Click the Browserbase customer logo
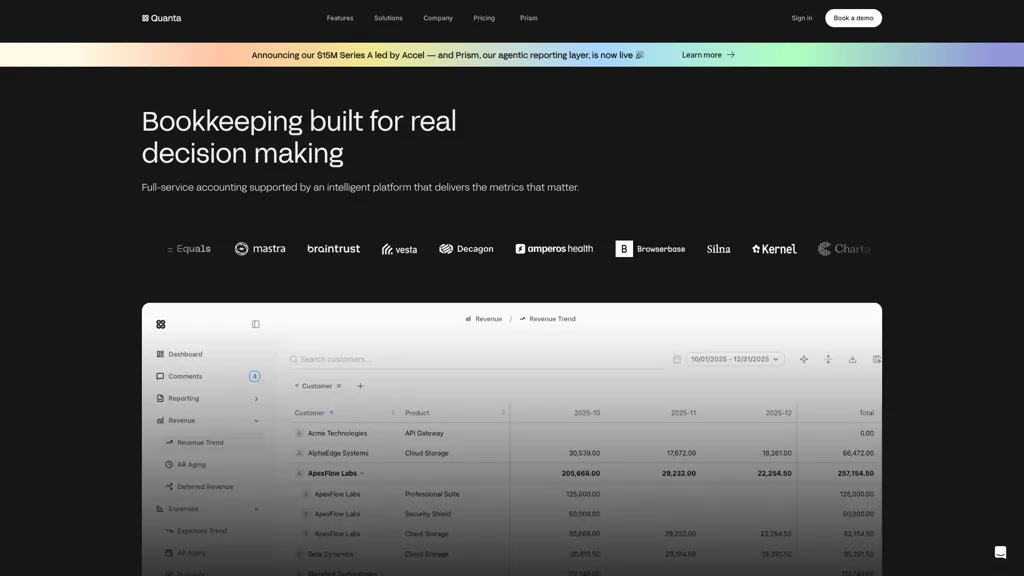Image resolution: width=1024 pixels, height=576 pixels. point(650,249)
